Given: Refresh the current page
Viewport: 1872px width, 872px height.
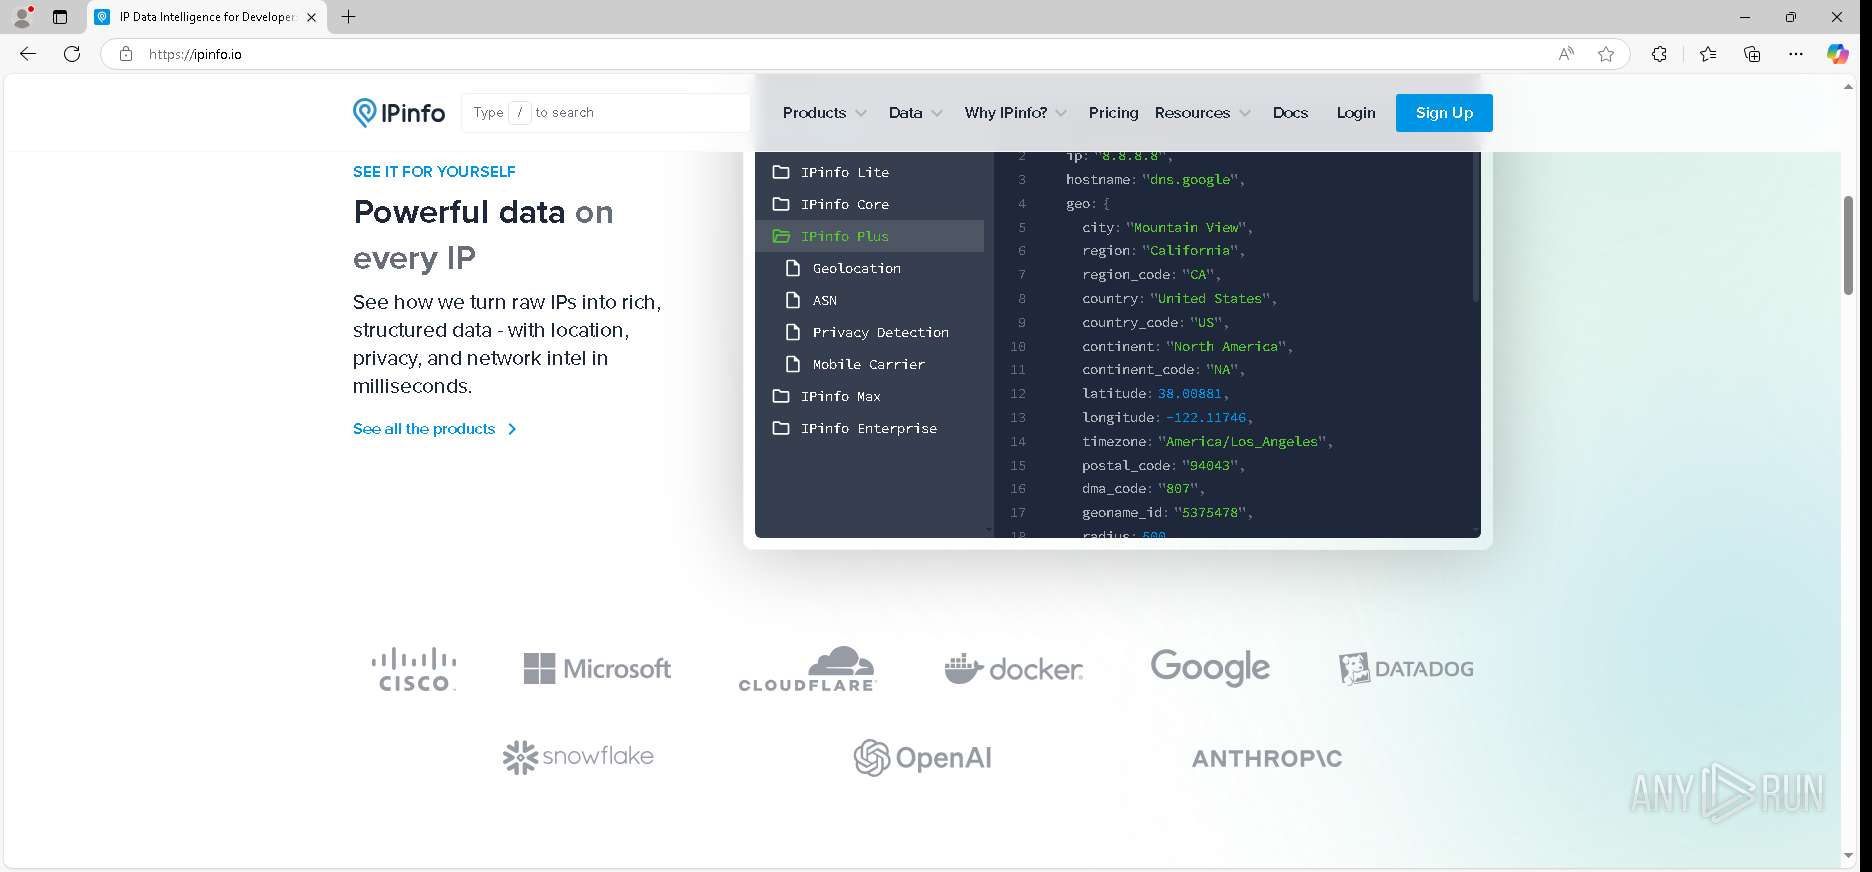Looking at the screenshot, I should [72, 54].
